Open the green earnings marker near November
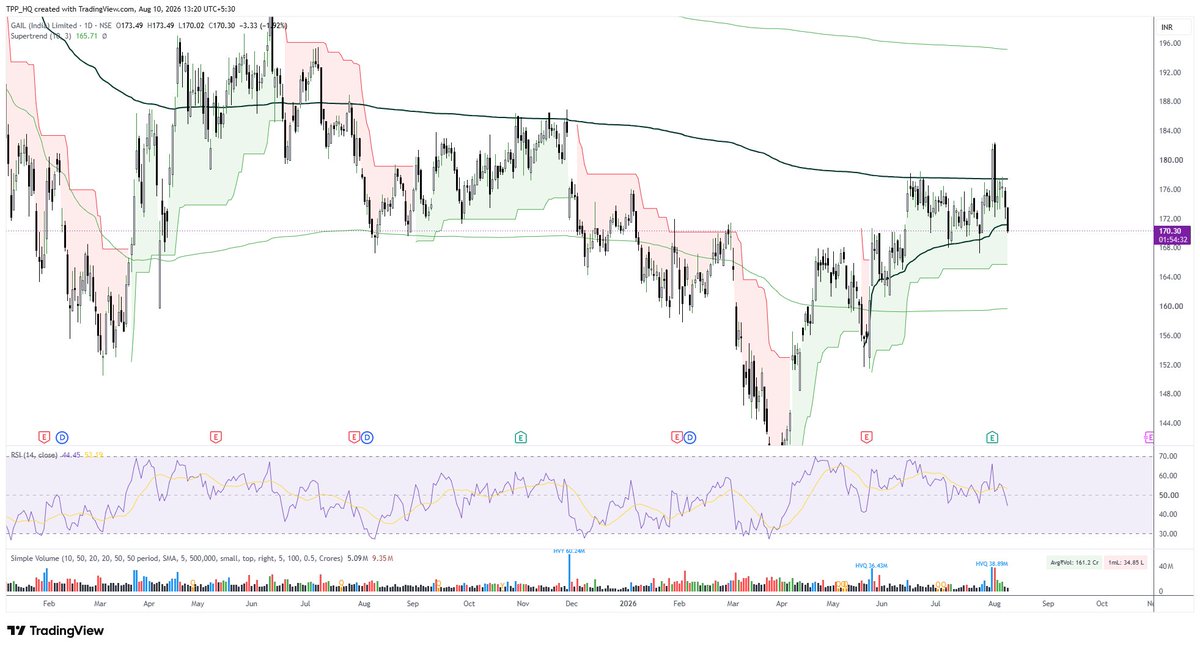 pyautogui.click(x=521, y=437)
